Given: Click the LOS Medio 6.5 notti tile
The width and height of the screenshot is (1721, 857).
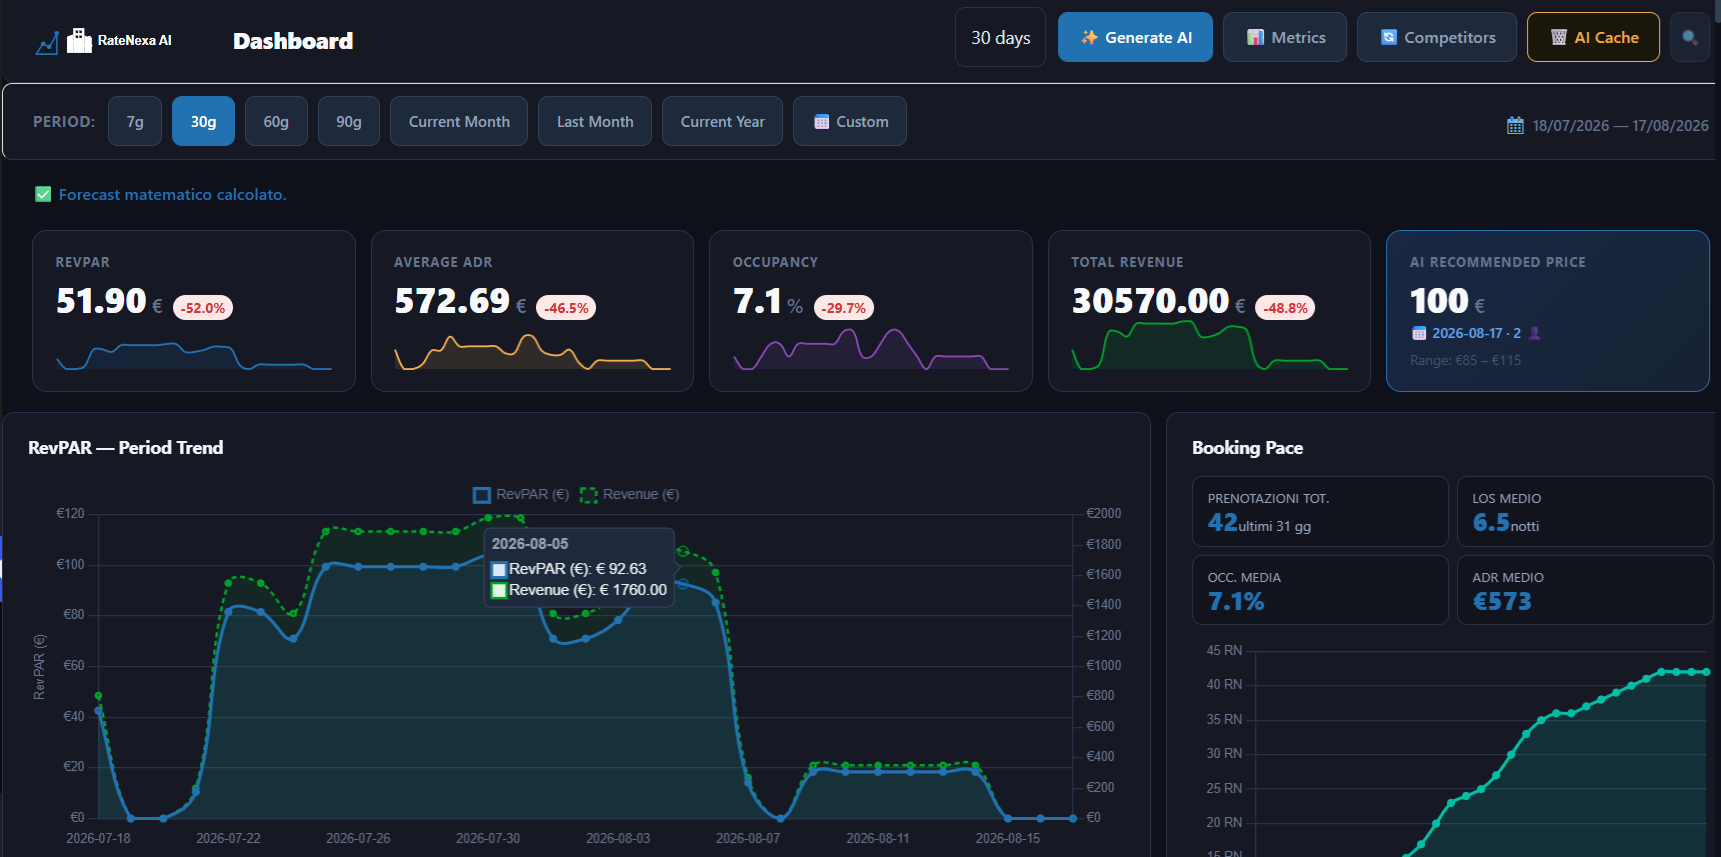Looking at the screenshot, I should click(1585, 511).
